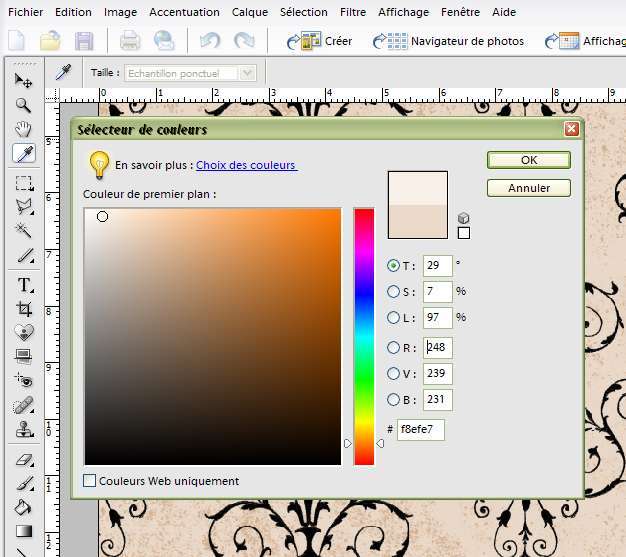The height and width of the screenshot is (557, 626).
Task: Click the T hue value field 29
Action: pyautogui.click(x=438, y=266)
